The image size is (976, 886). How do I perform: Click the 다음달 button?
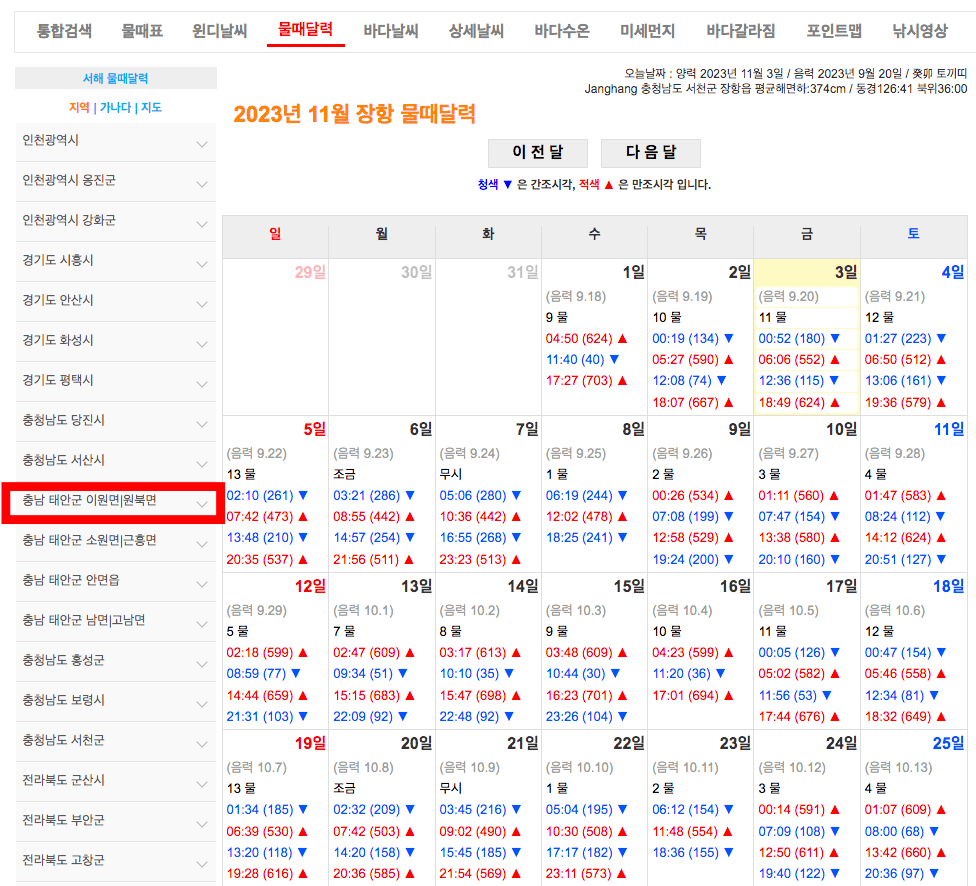pos(650,153)
